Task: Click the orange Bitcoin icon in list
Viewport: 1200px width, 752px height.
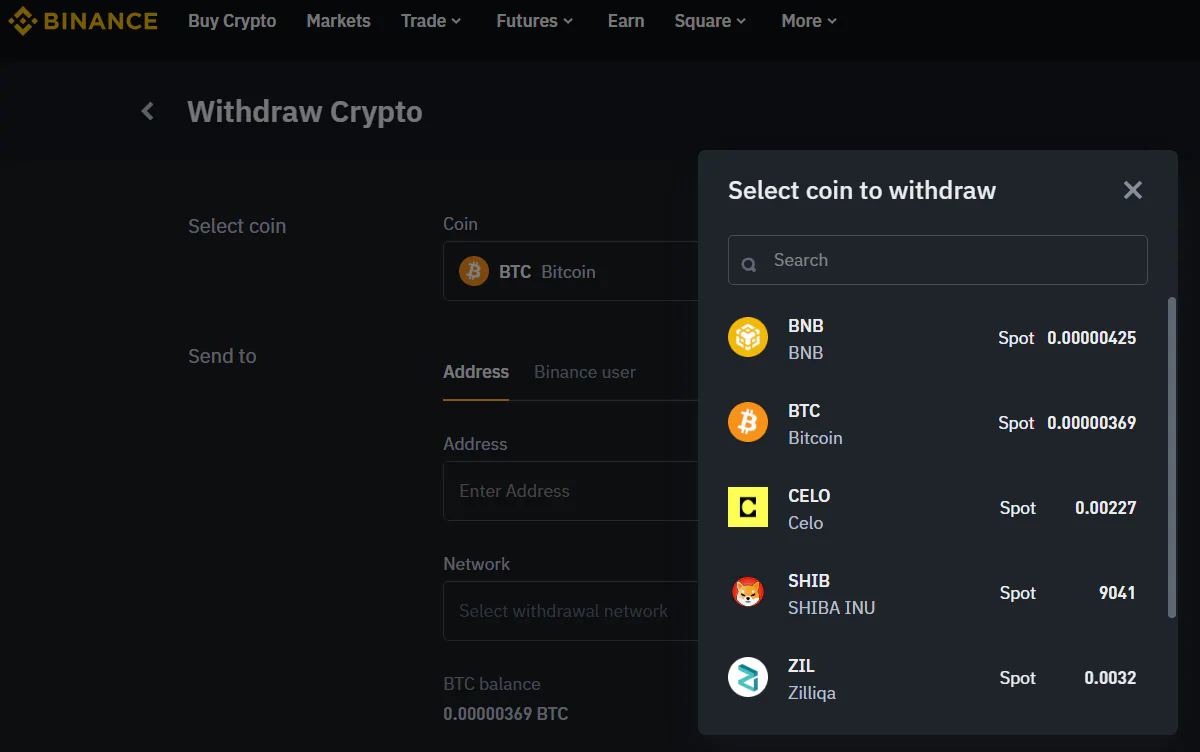Action: 747,423
